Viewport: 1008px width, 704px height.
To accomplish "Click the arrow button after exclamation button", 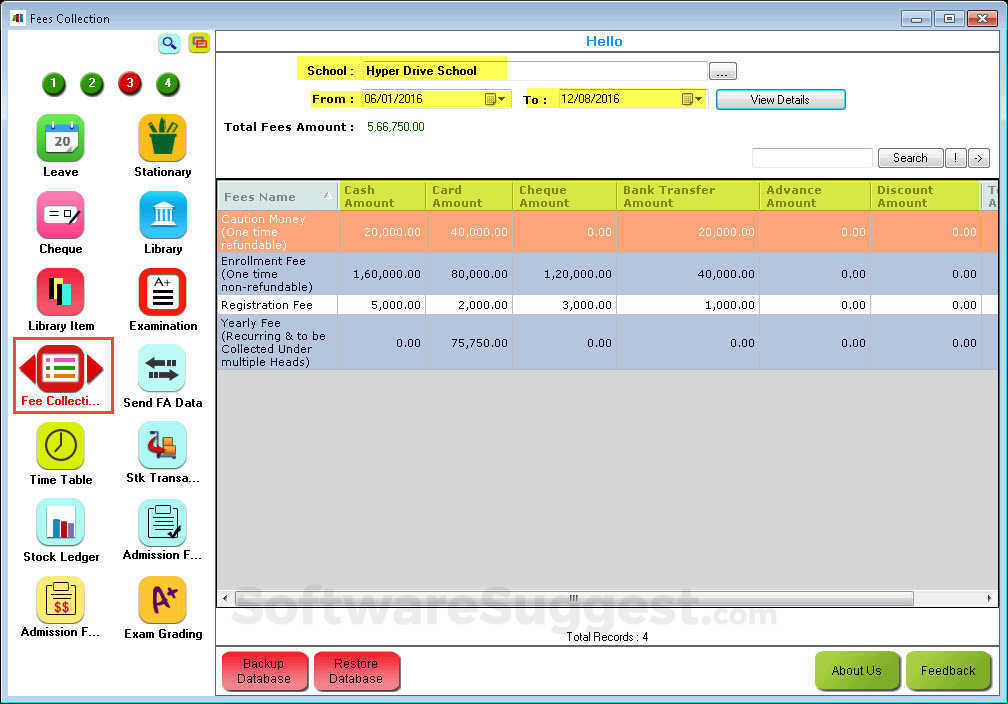I will tap(979, 158).
